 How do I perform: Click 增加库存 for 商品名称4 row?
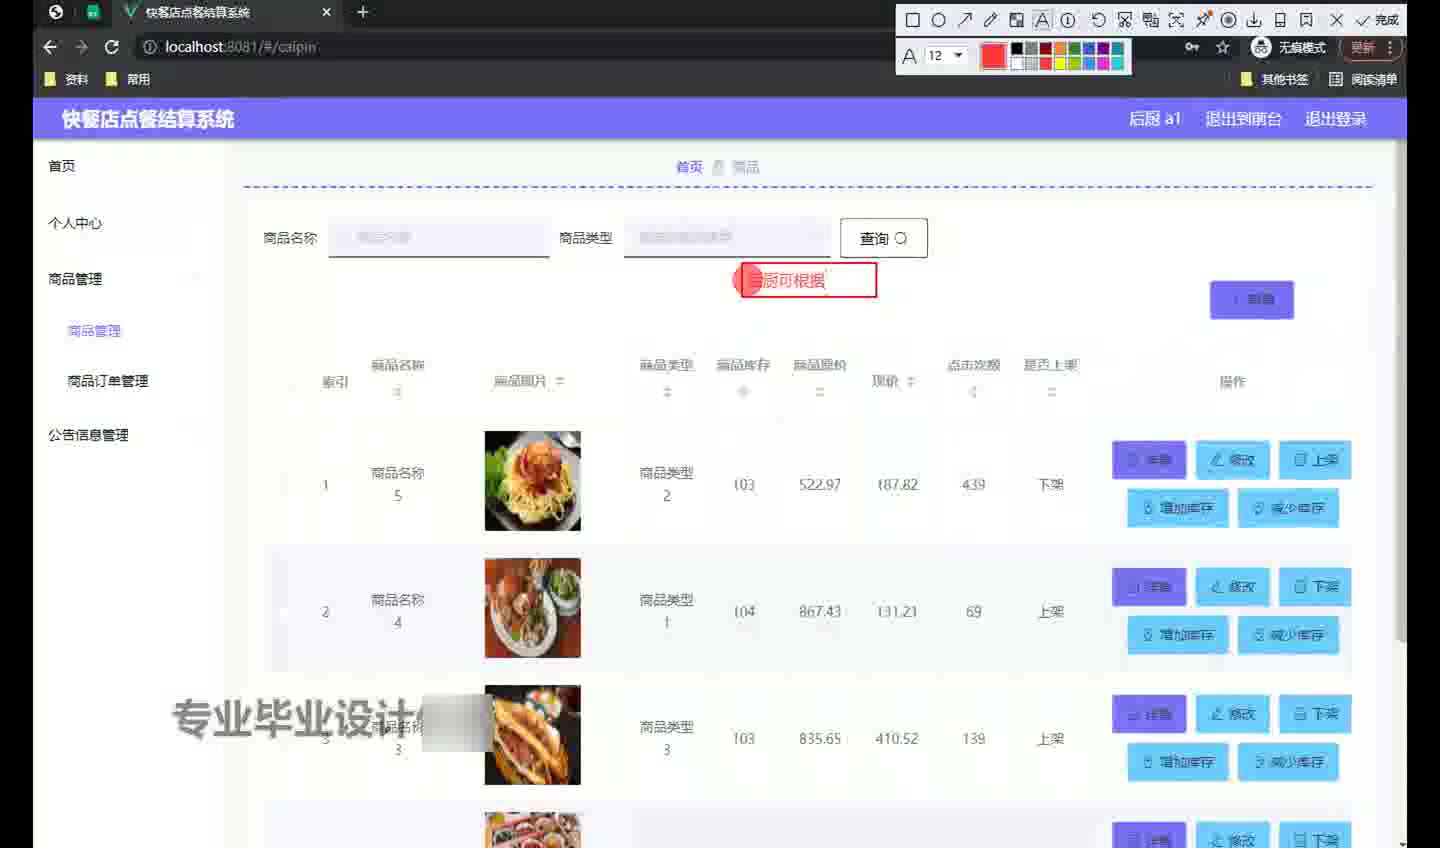tap(1178, 635)
